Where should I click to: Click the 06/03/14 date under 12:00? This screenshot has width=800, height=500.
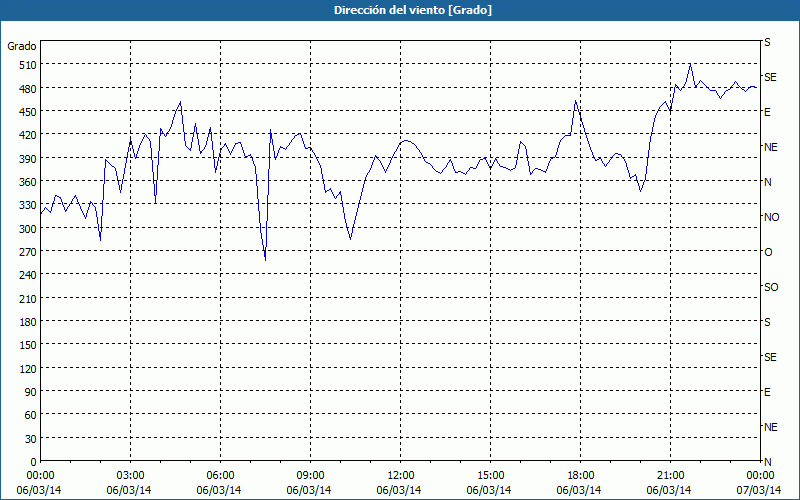[399, 490]
